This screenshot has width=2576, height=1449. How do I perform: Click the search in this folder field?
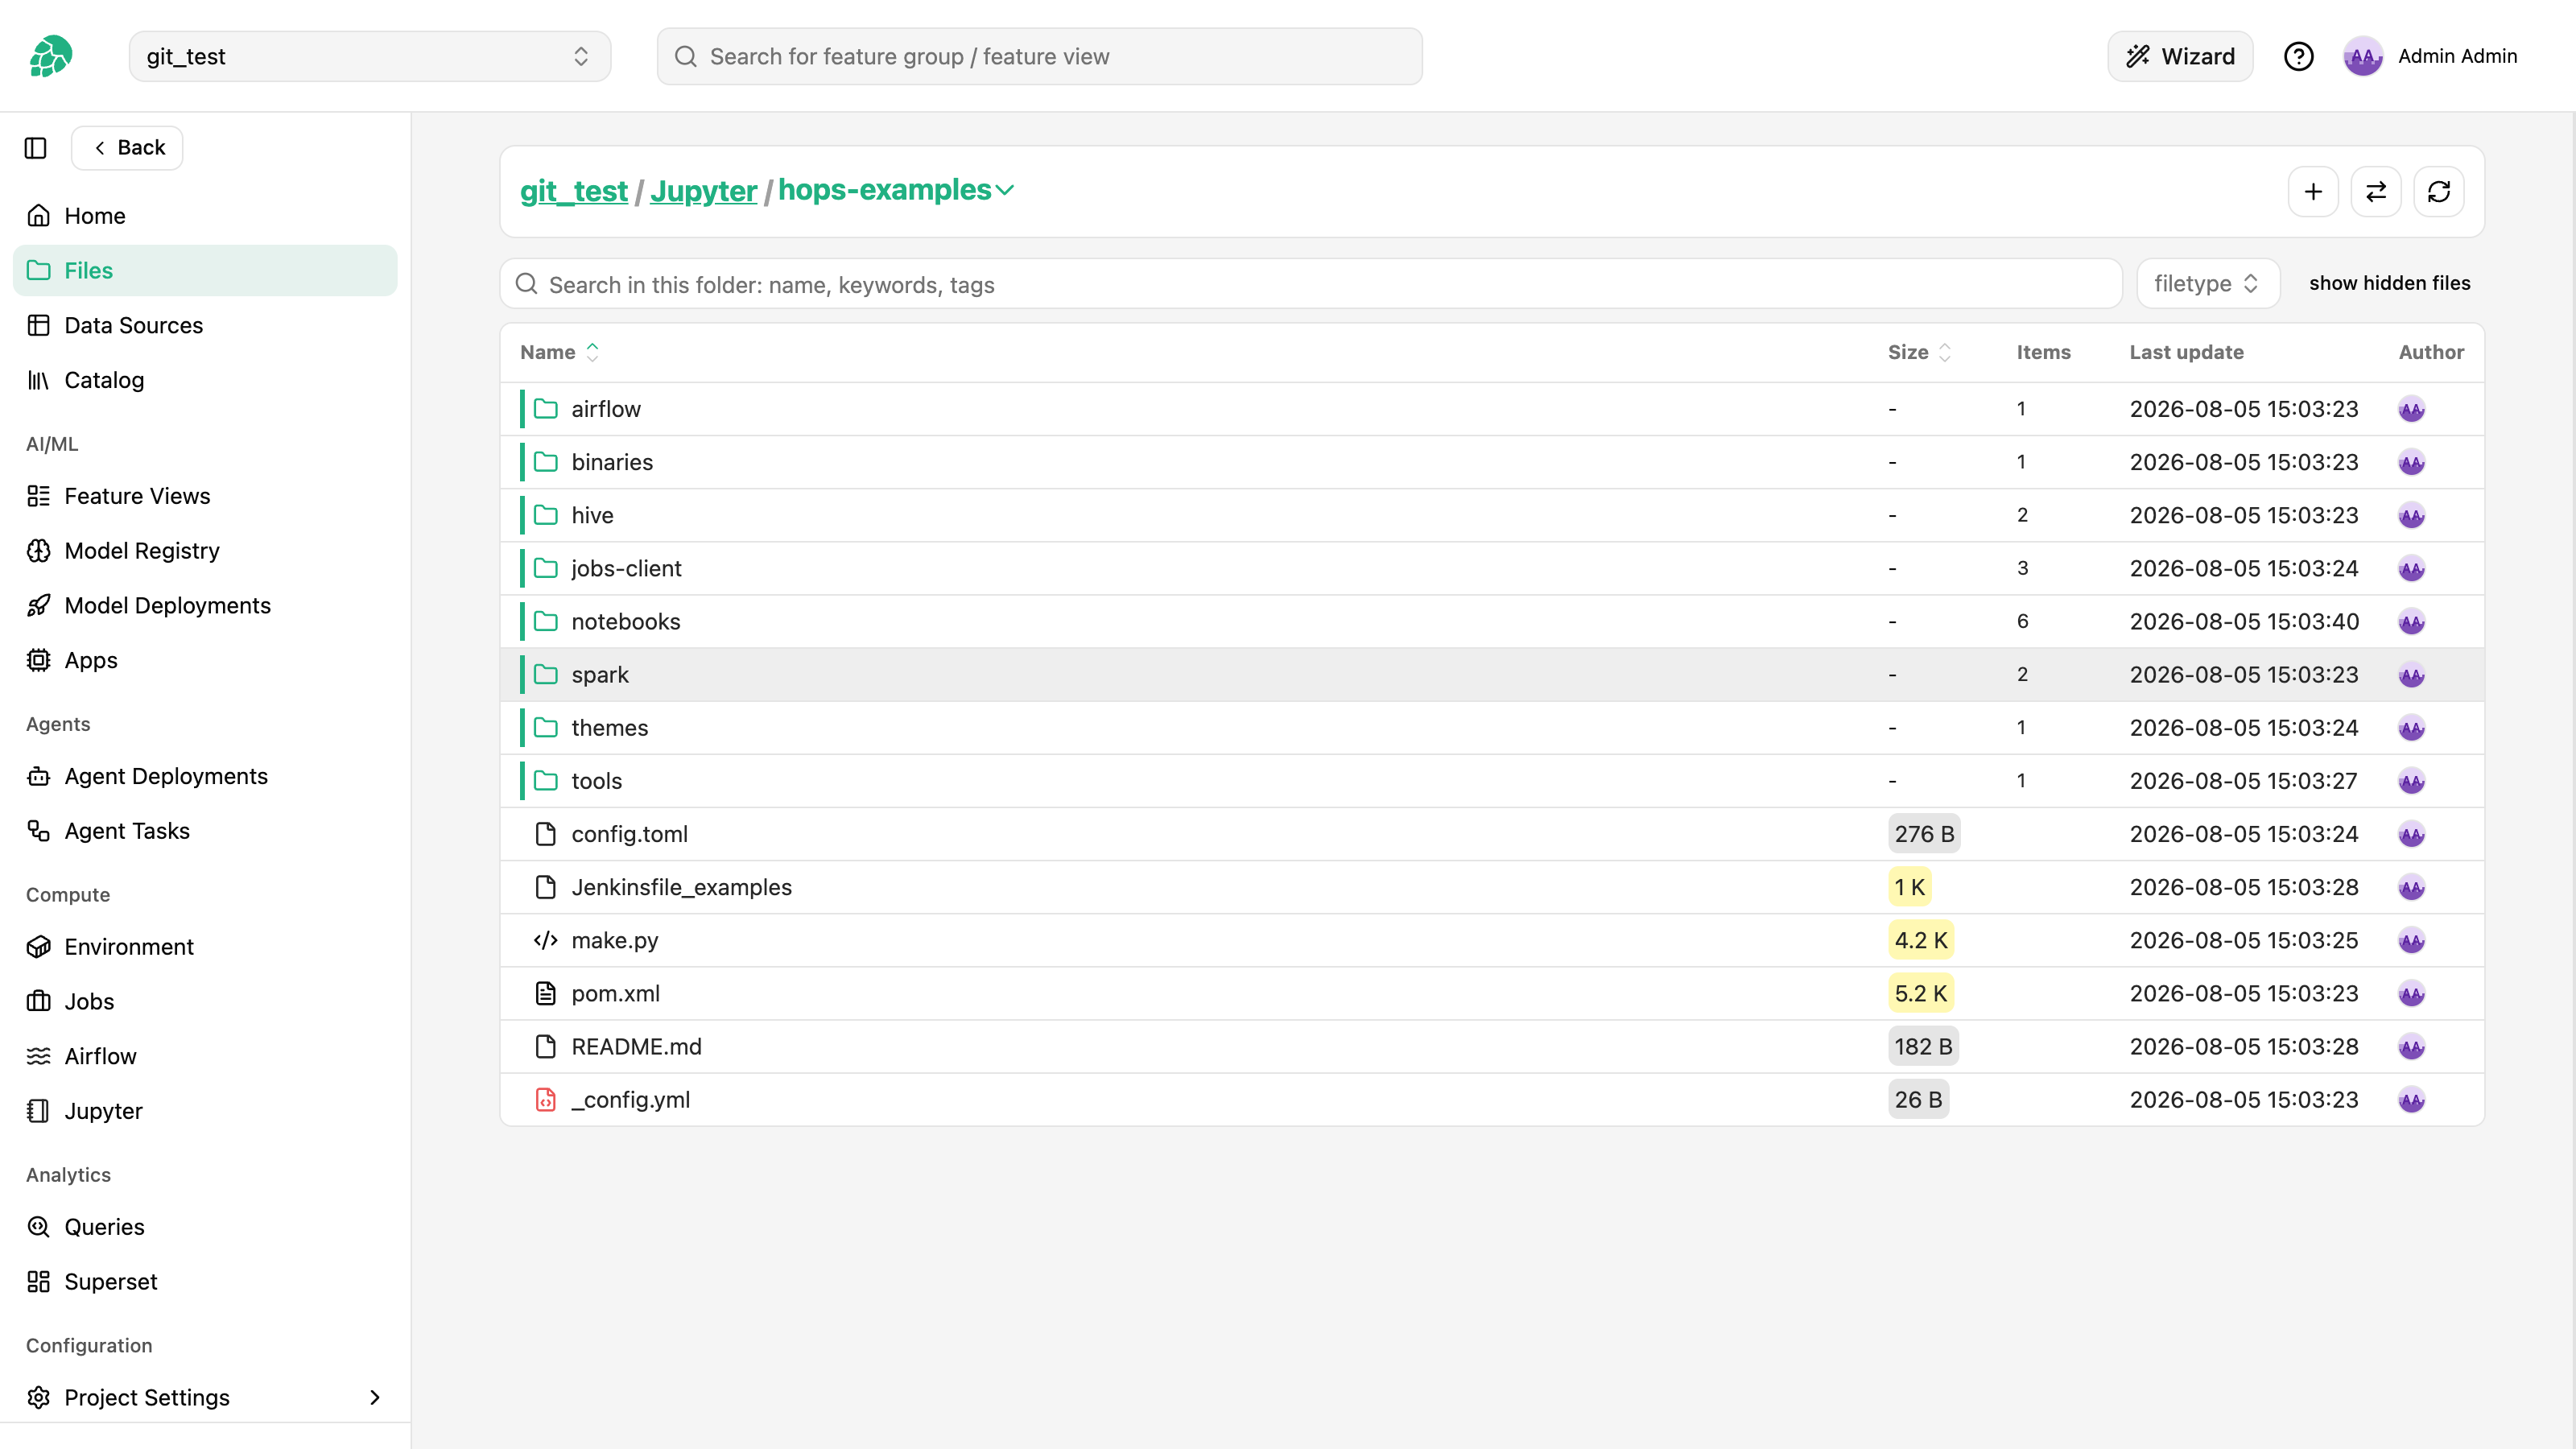[x=1311, y=284]
